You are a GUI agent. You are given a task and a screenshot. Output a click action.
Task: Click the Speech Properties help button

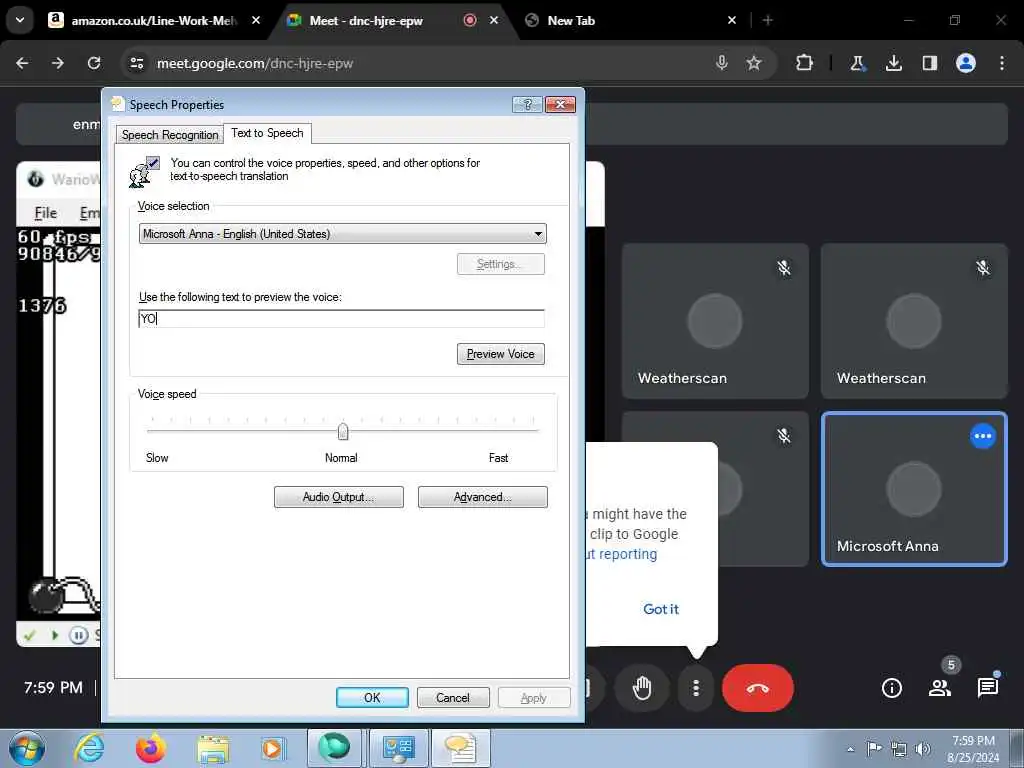[527, 104]
